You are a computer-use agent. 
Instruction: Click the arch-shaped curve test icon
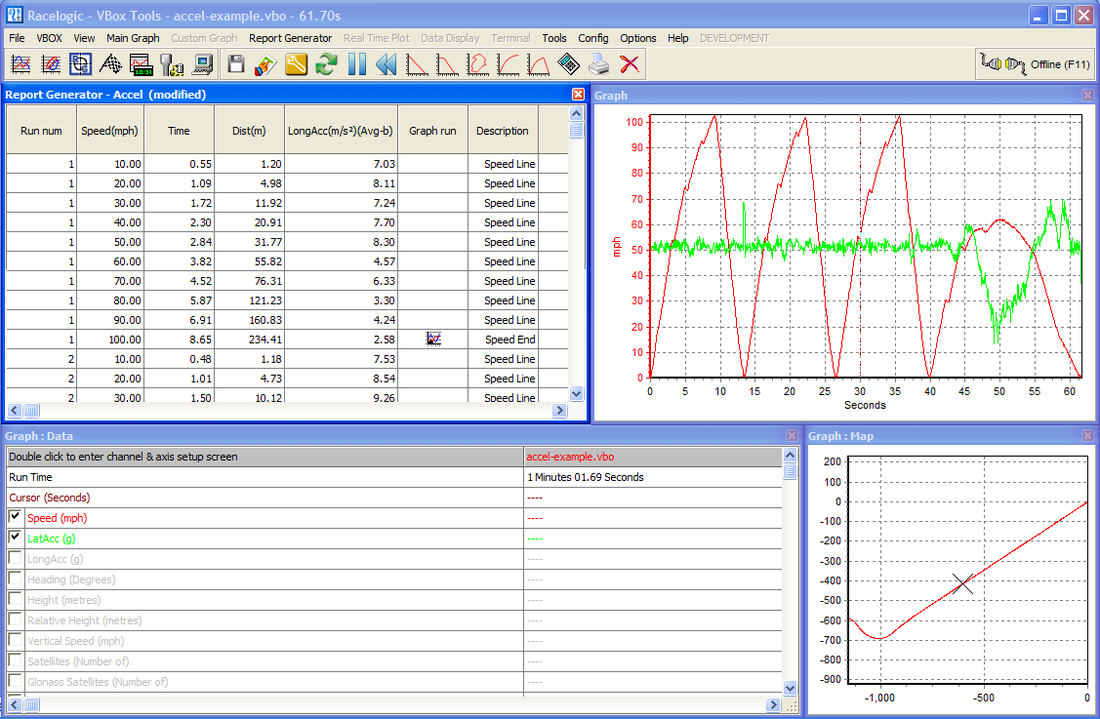[x=538, y=65]
